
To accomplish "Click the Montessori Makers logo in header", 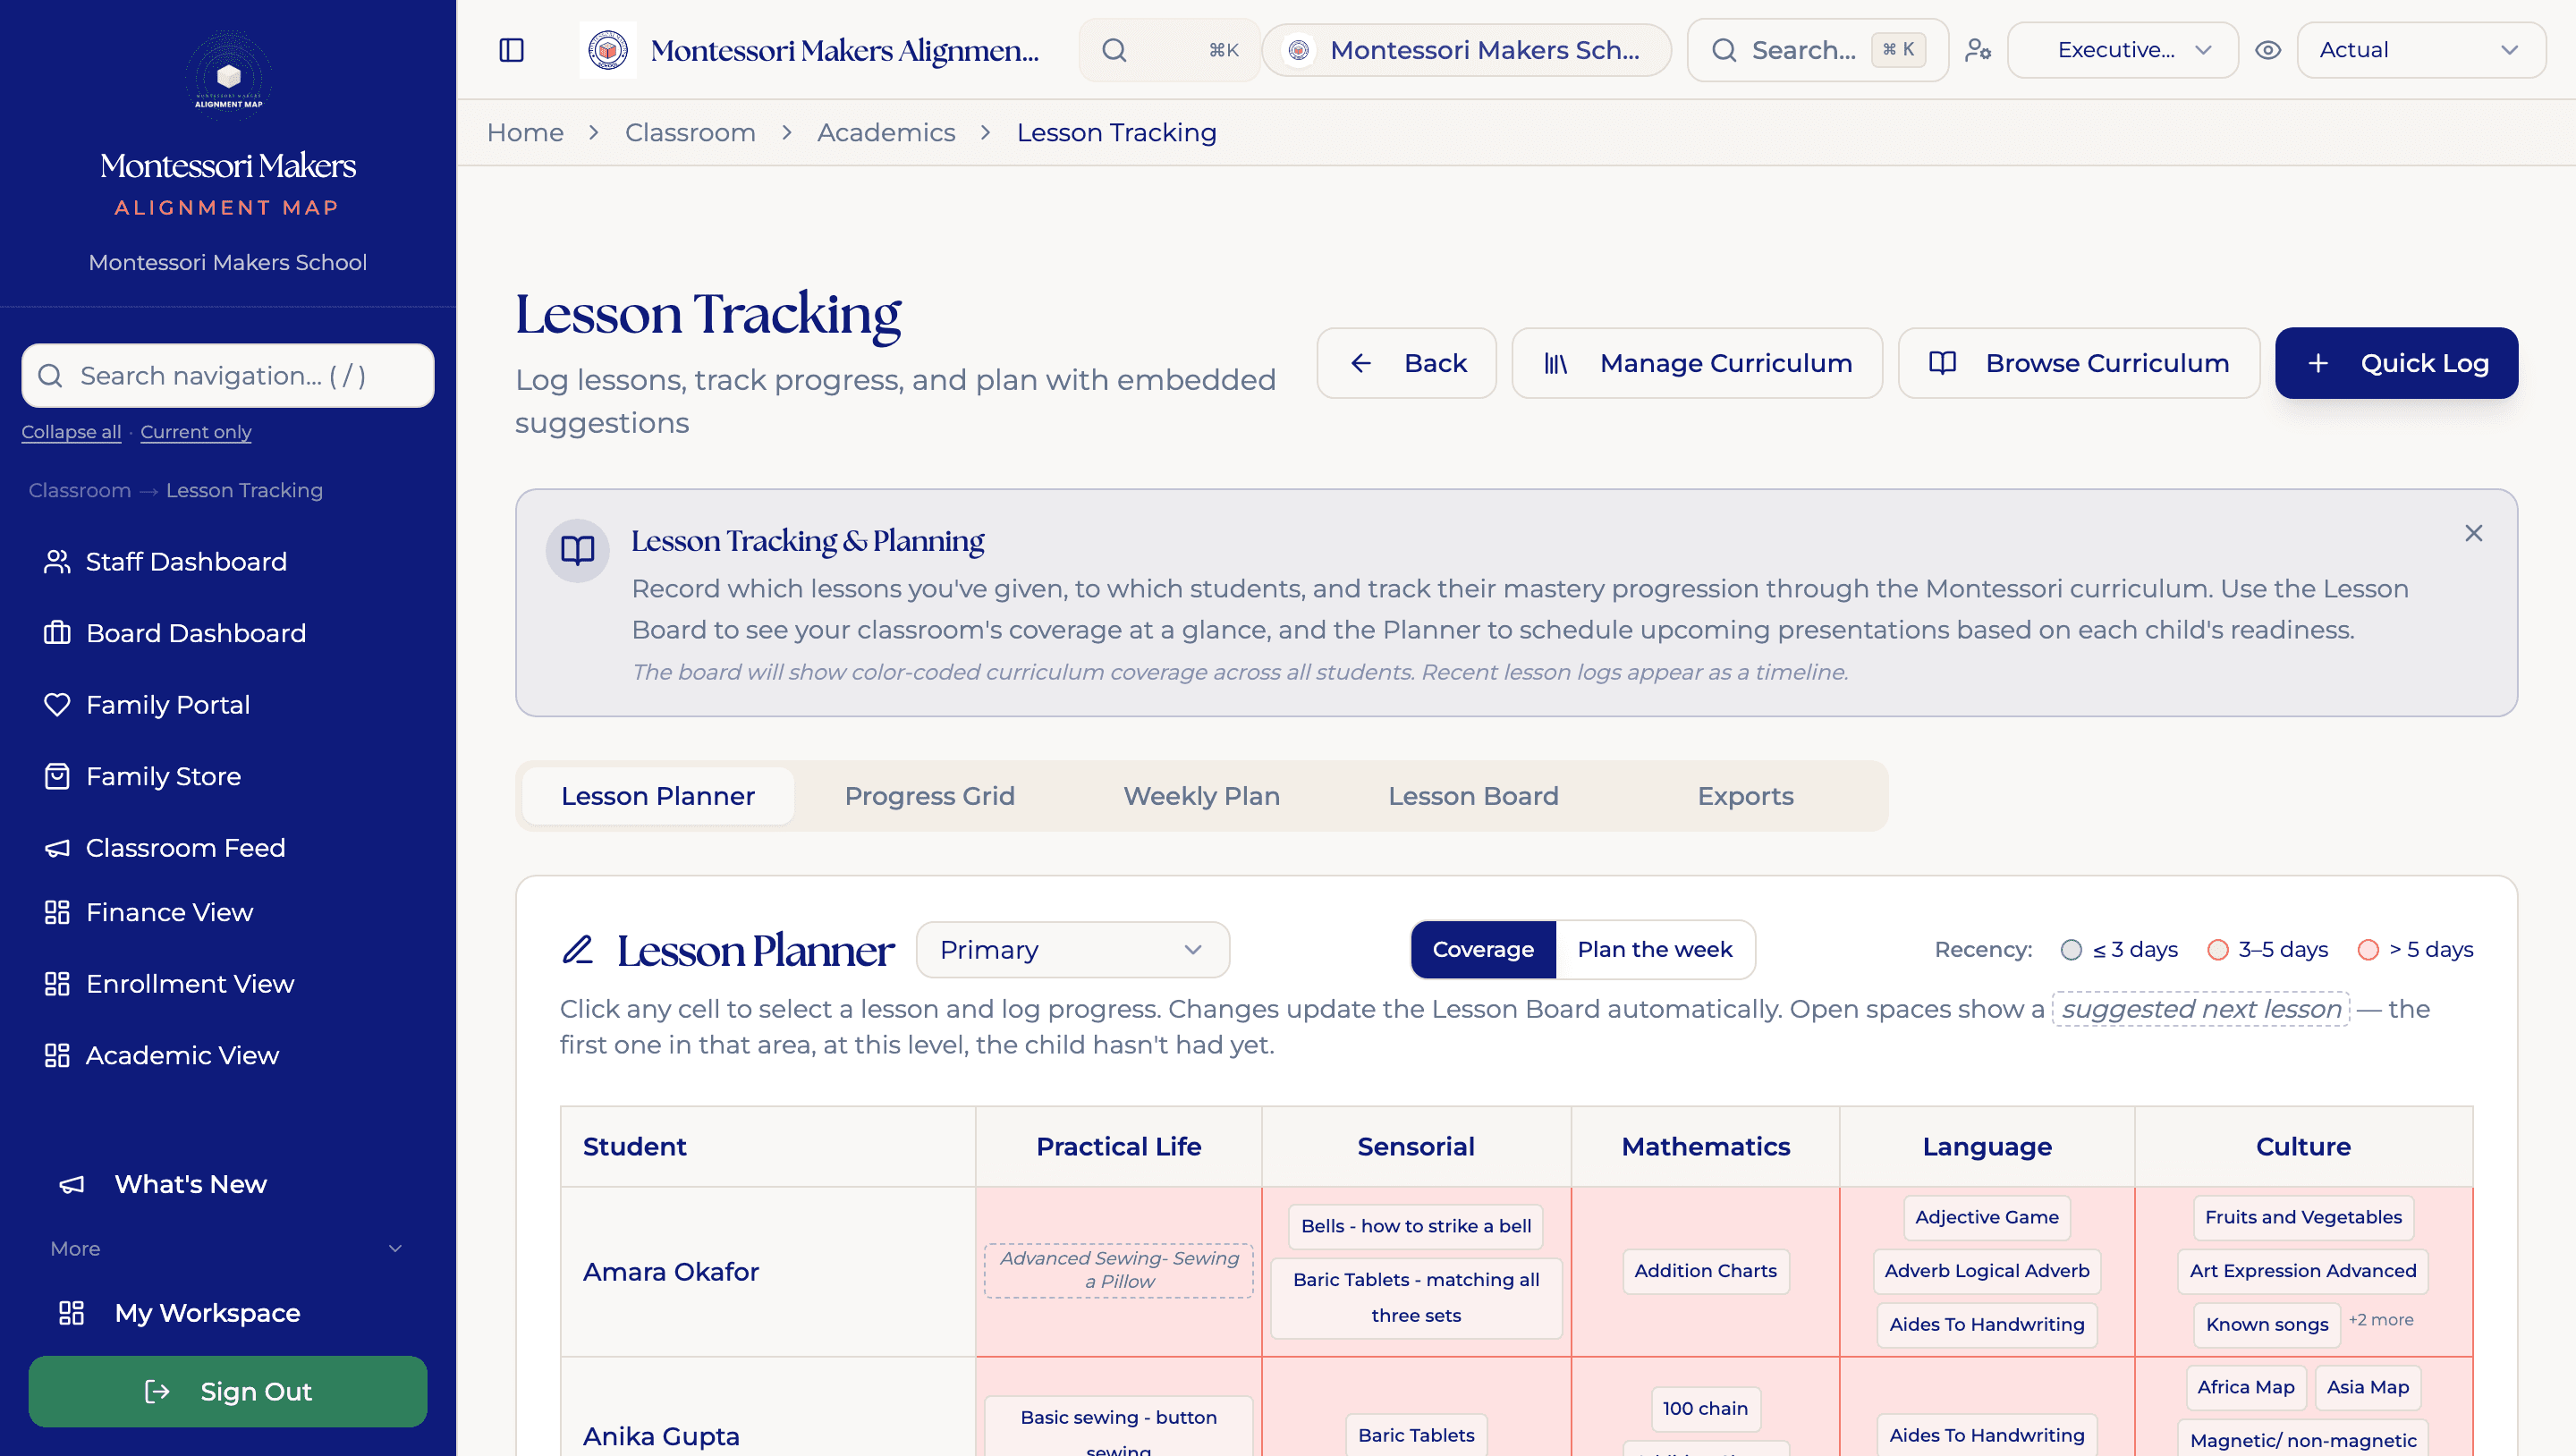I will coord(608,50).
